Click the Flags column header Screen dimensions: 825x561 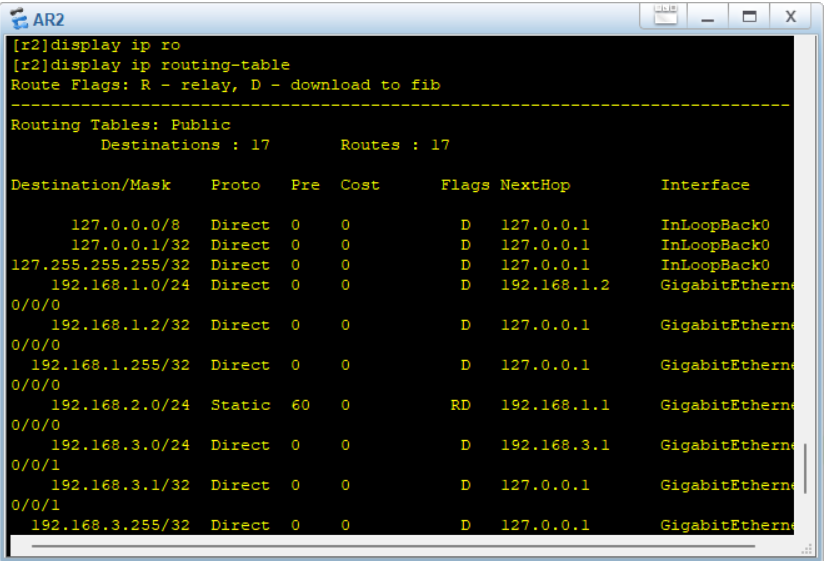tap(465, 185)
